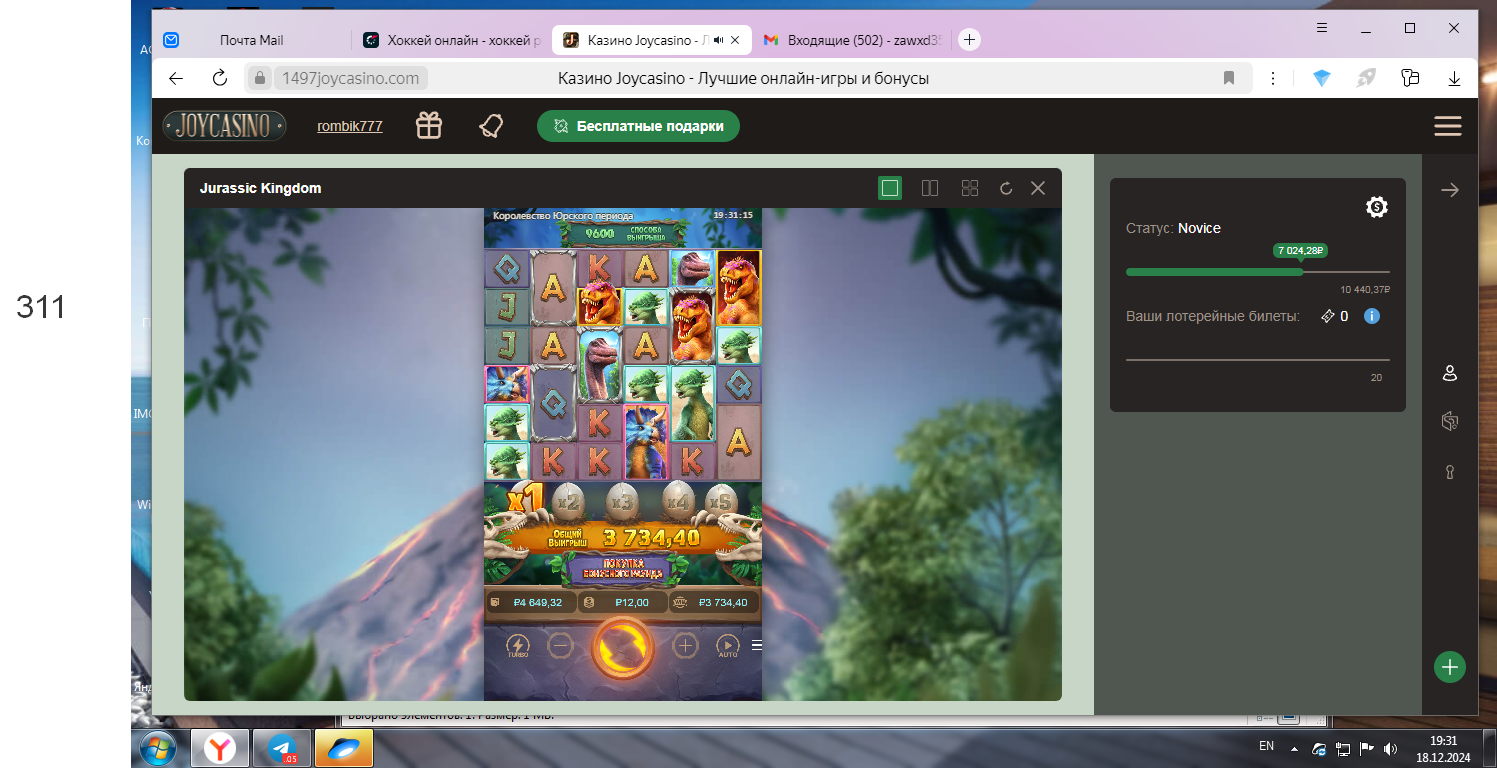Open notifications bell icon
This screenshot has width=1497, height=768.
491,126
